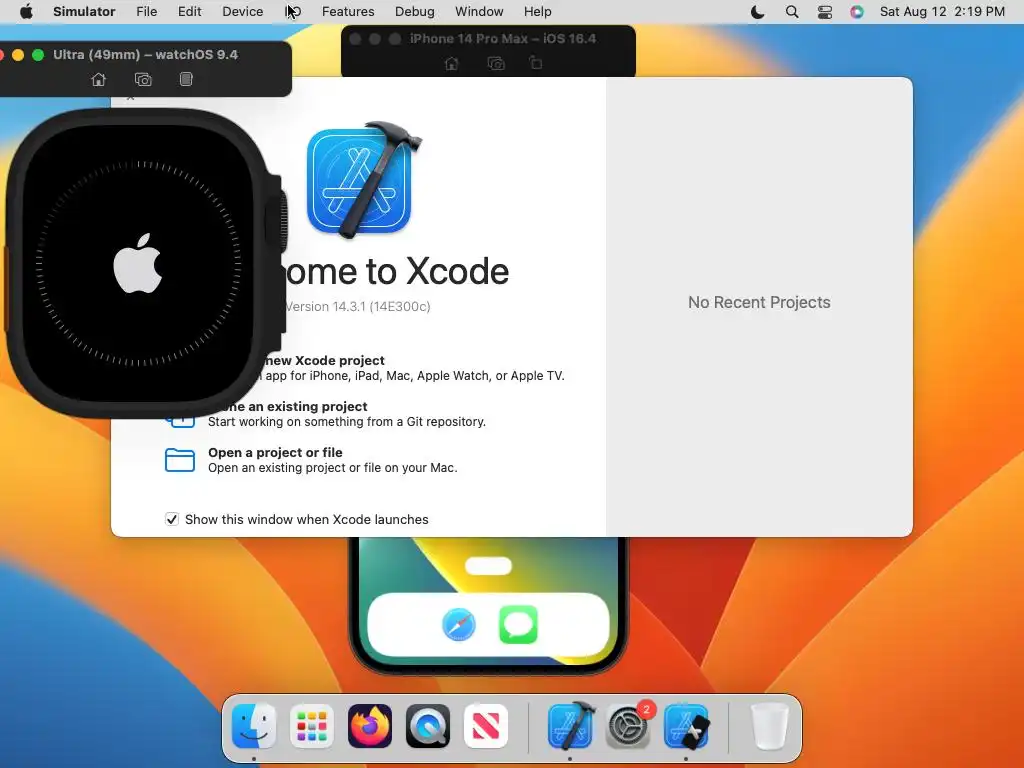Click the Apple logo on watch screen

pos(138,263)
